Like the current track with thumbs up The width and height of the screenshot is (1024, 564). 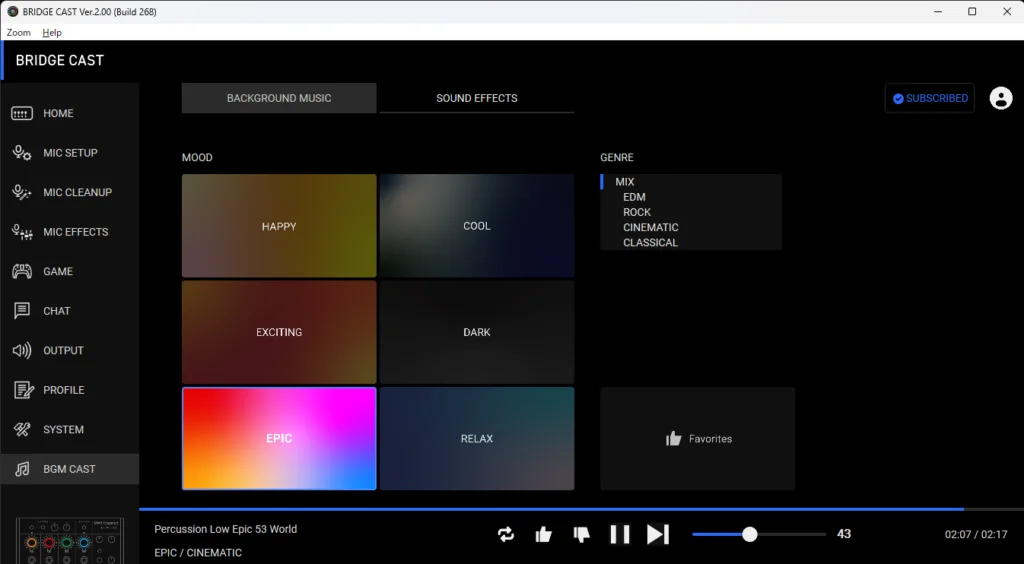pos(543,535)
